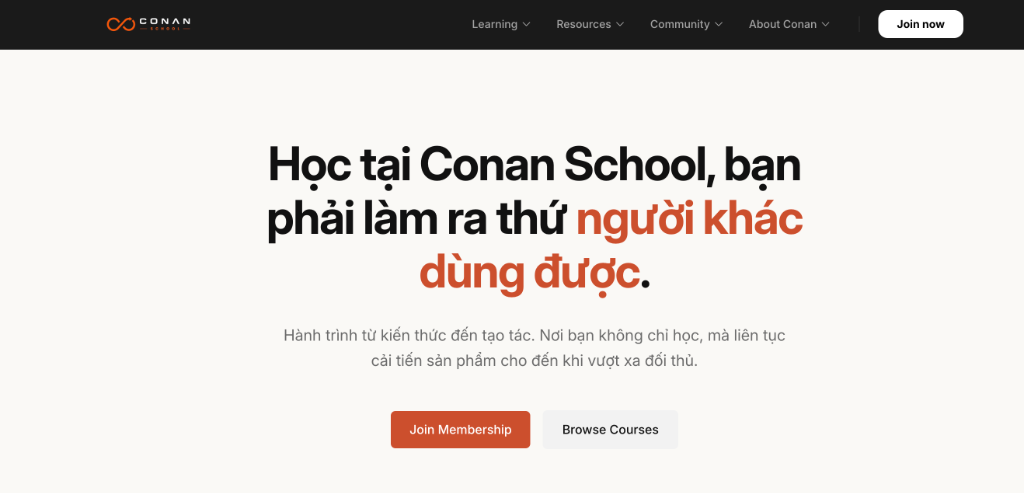Click the Join Membership button
Viewport: 1024px width, 493px height.
(460, 430)
